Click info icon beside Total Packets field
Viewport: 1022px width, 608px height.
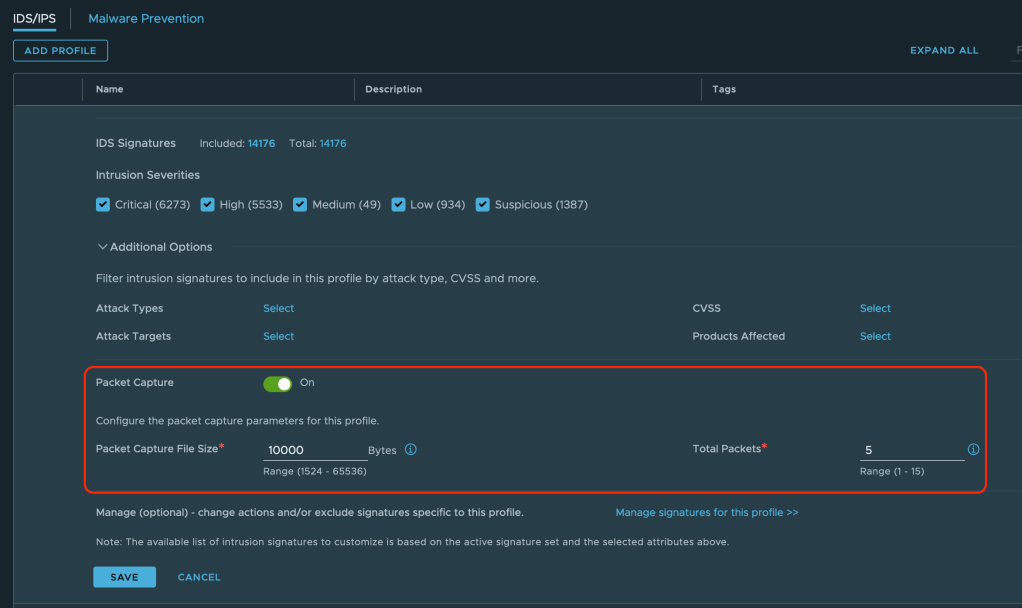coord(973,450)
